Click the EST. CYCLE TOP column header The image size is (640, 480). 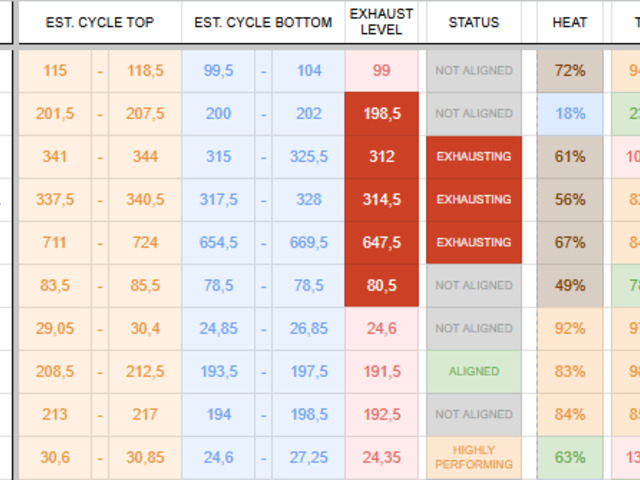point(100,22)
